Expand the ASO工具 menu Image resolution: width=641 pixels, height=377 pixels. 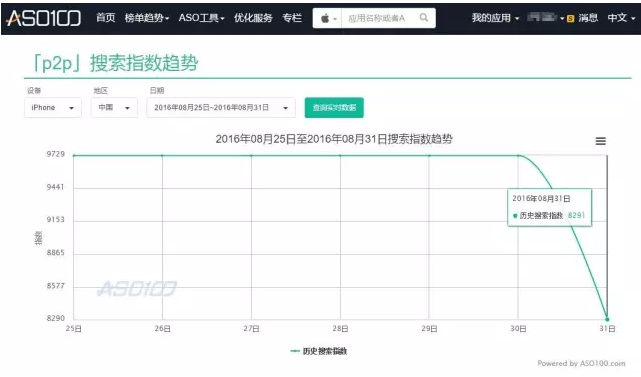point(202,18)
